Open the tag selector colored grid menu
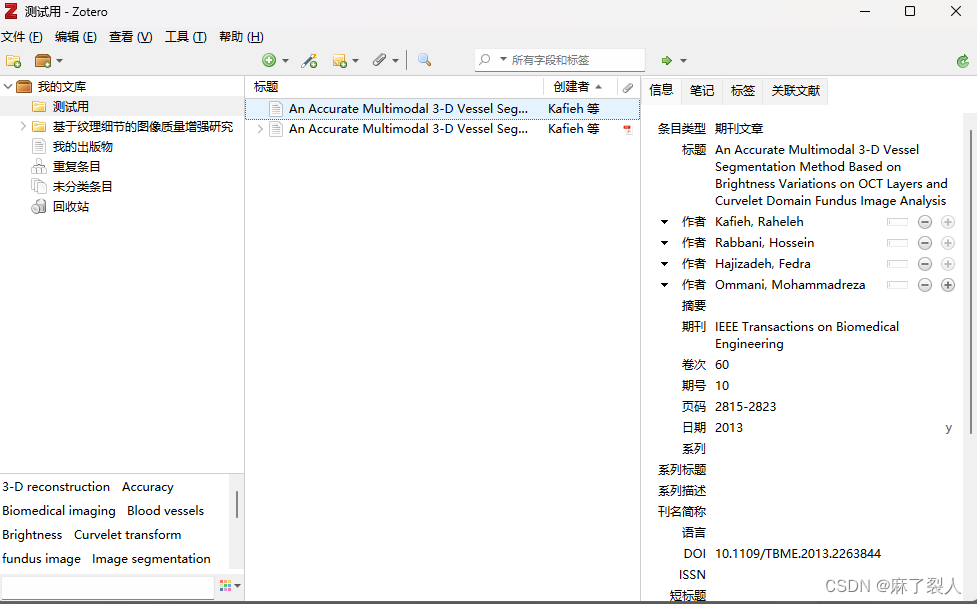The image size is (977, 604). coord(230,585)
